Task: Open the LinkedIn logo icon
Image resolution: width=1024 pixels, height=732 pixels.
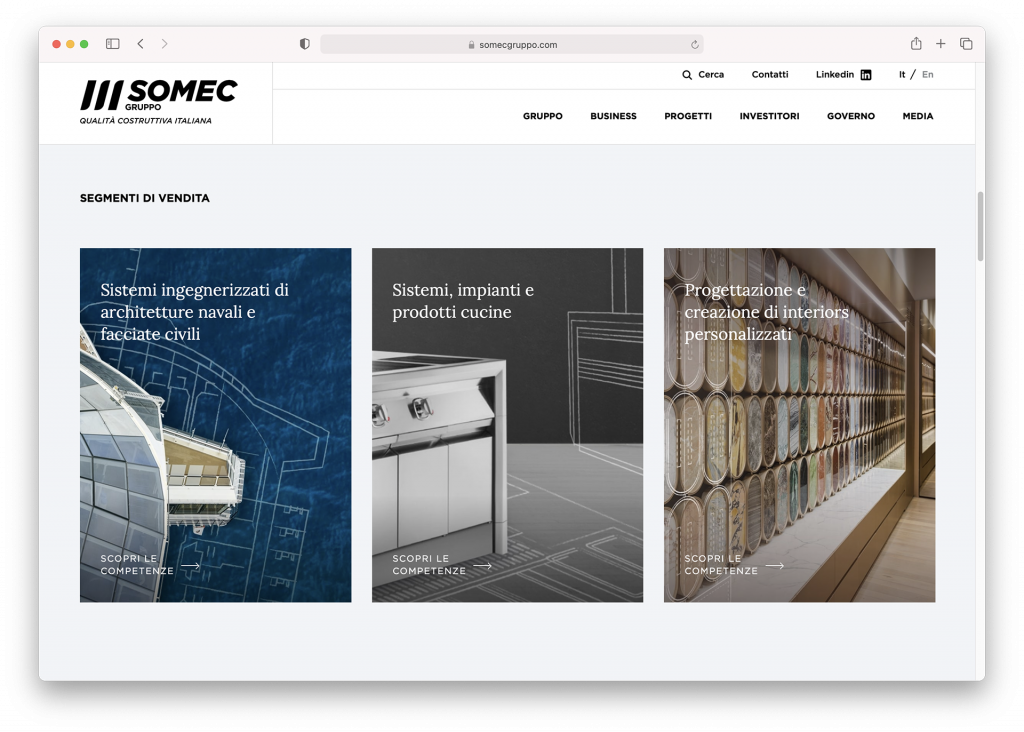Action: pyautogui.click(x=866, y=75)
